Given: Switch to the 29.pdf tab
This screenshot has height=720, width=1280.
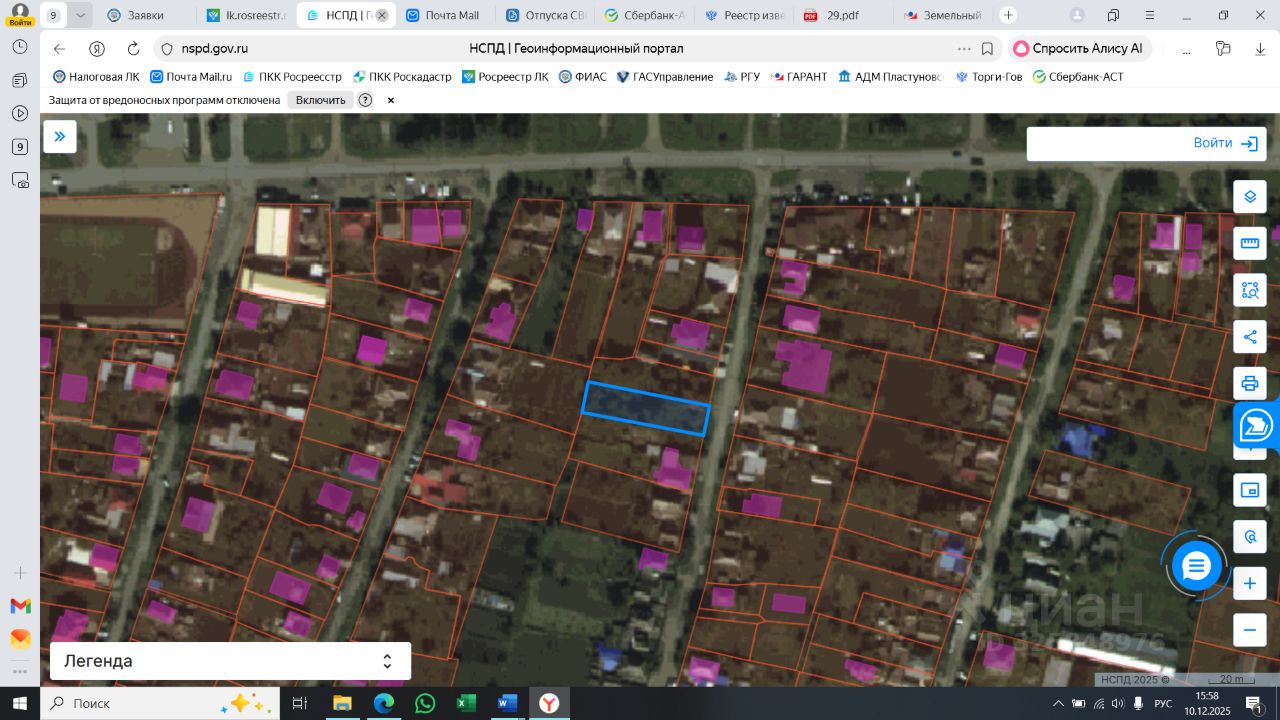Looking at the screenshot, I should pos(843,15).
